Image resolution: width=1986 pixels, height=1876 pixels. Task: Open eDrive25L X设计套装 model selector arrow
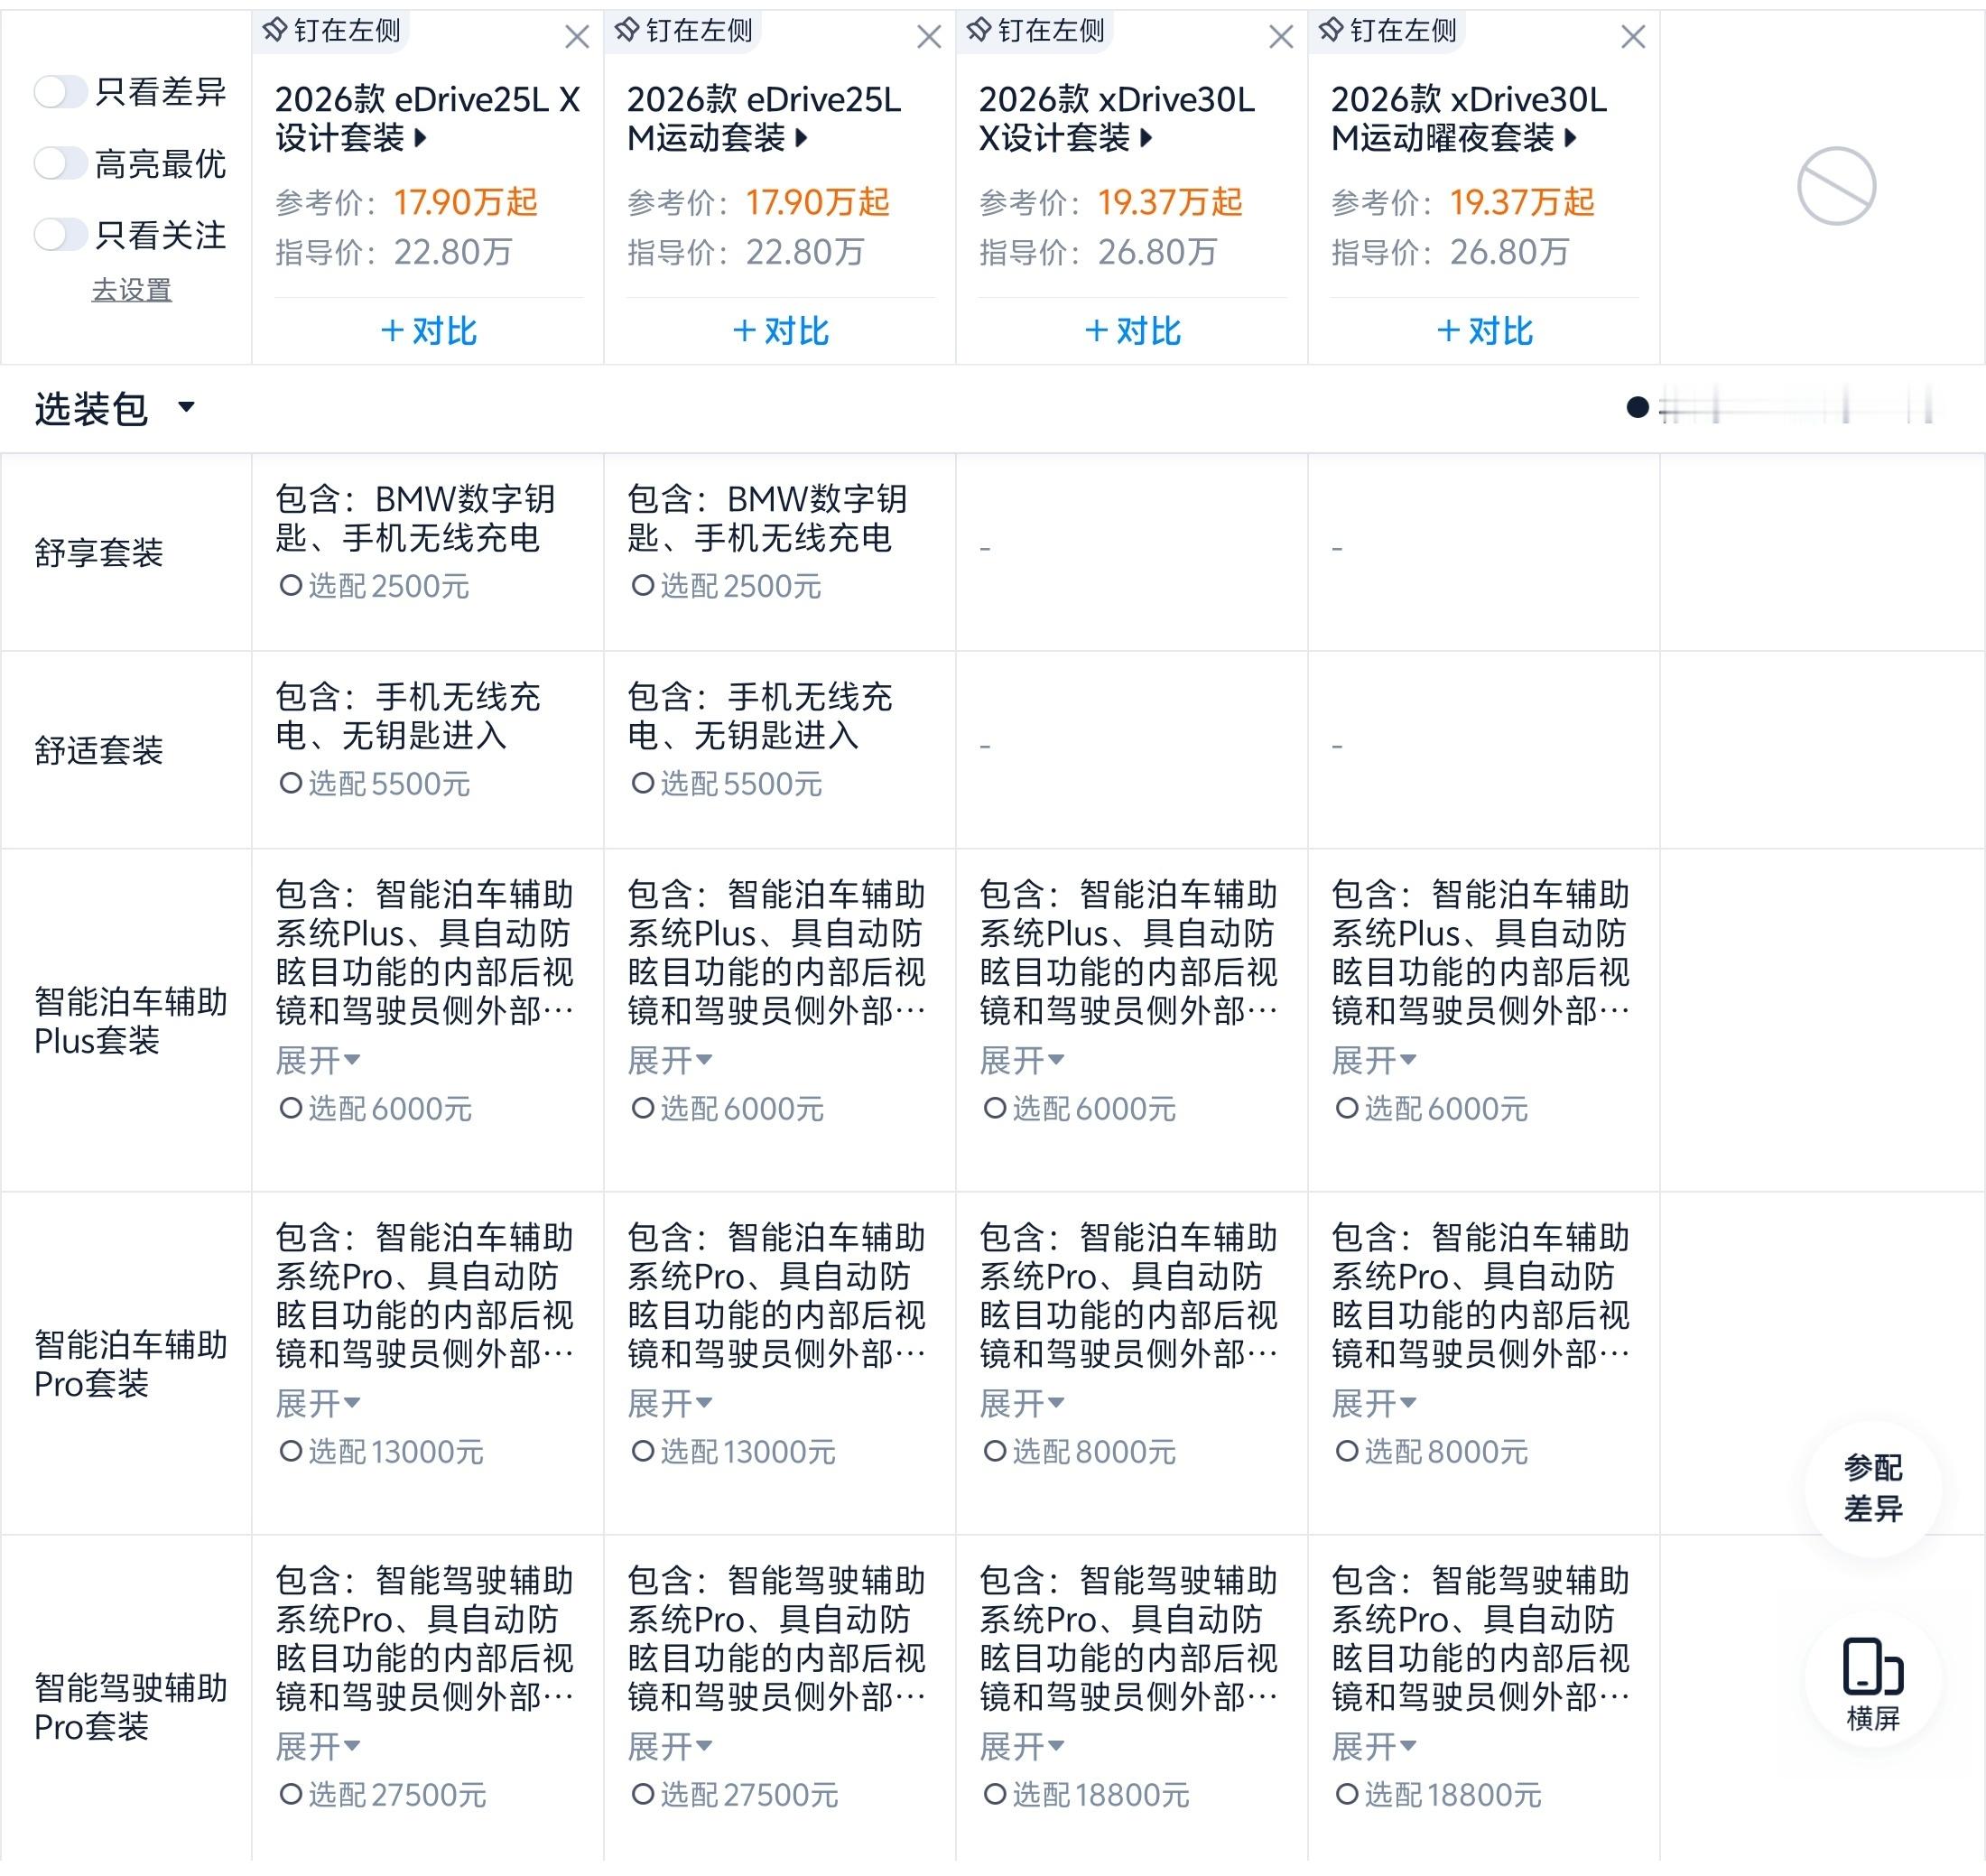421,138
